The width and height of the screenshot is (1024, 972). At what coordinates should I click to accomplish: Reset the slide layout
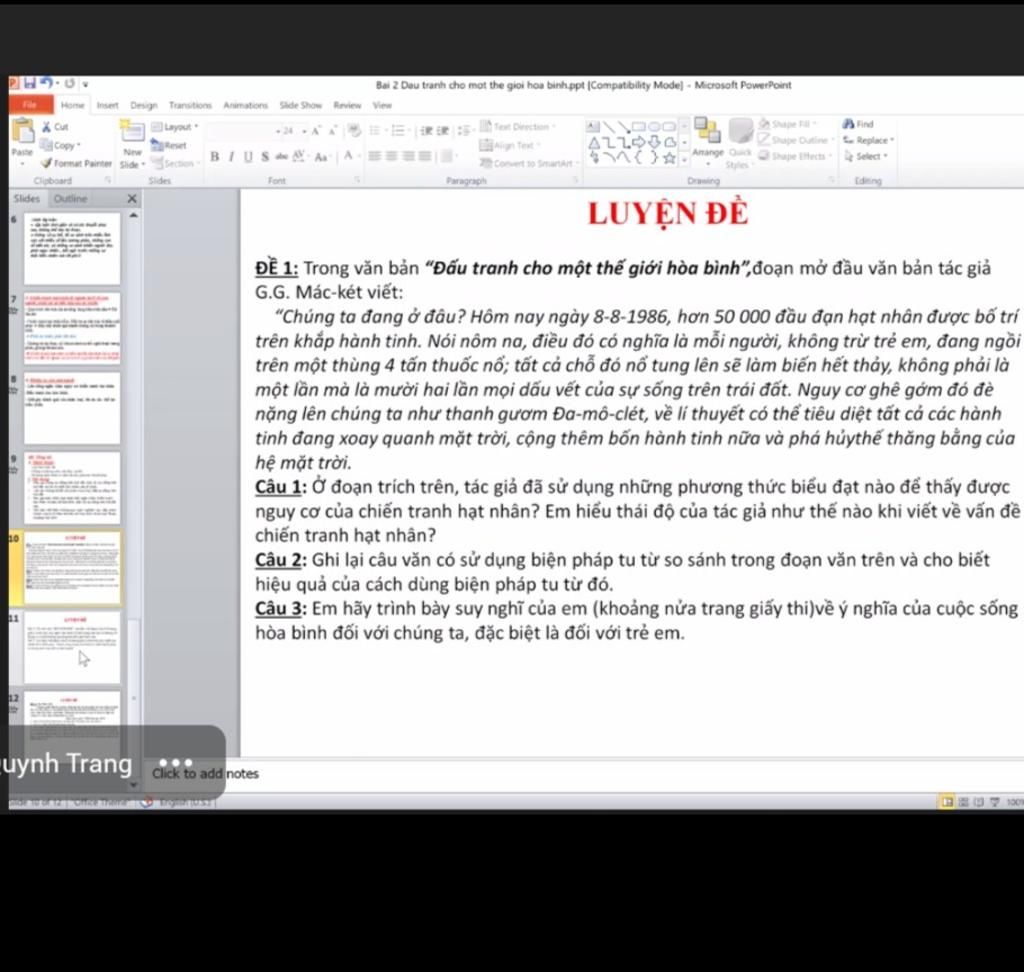169,145
